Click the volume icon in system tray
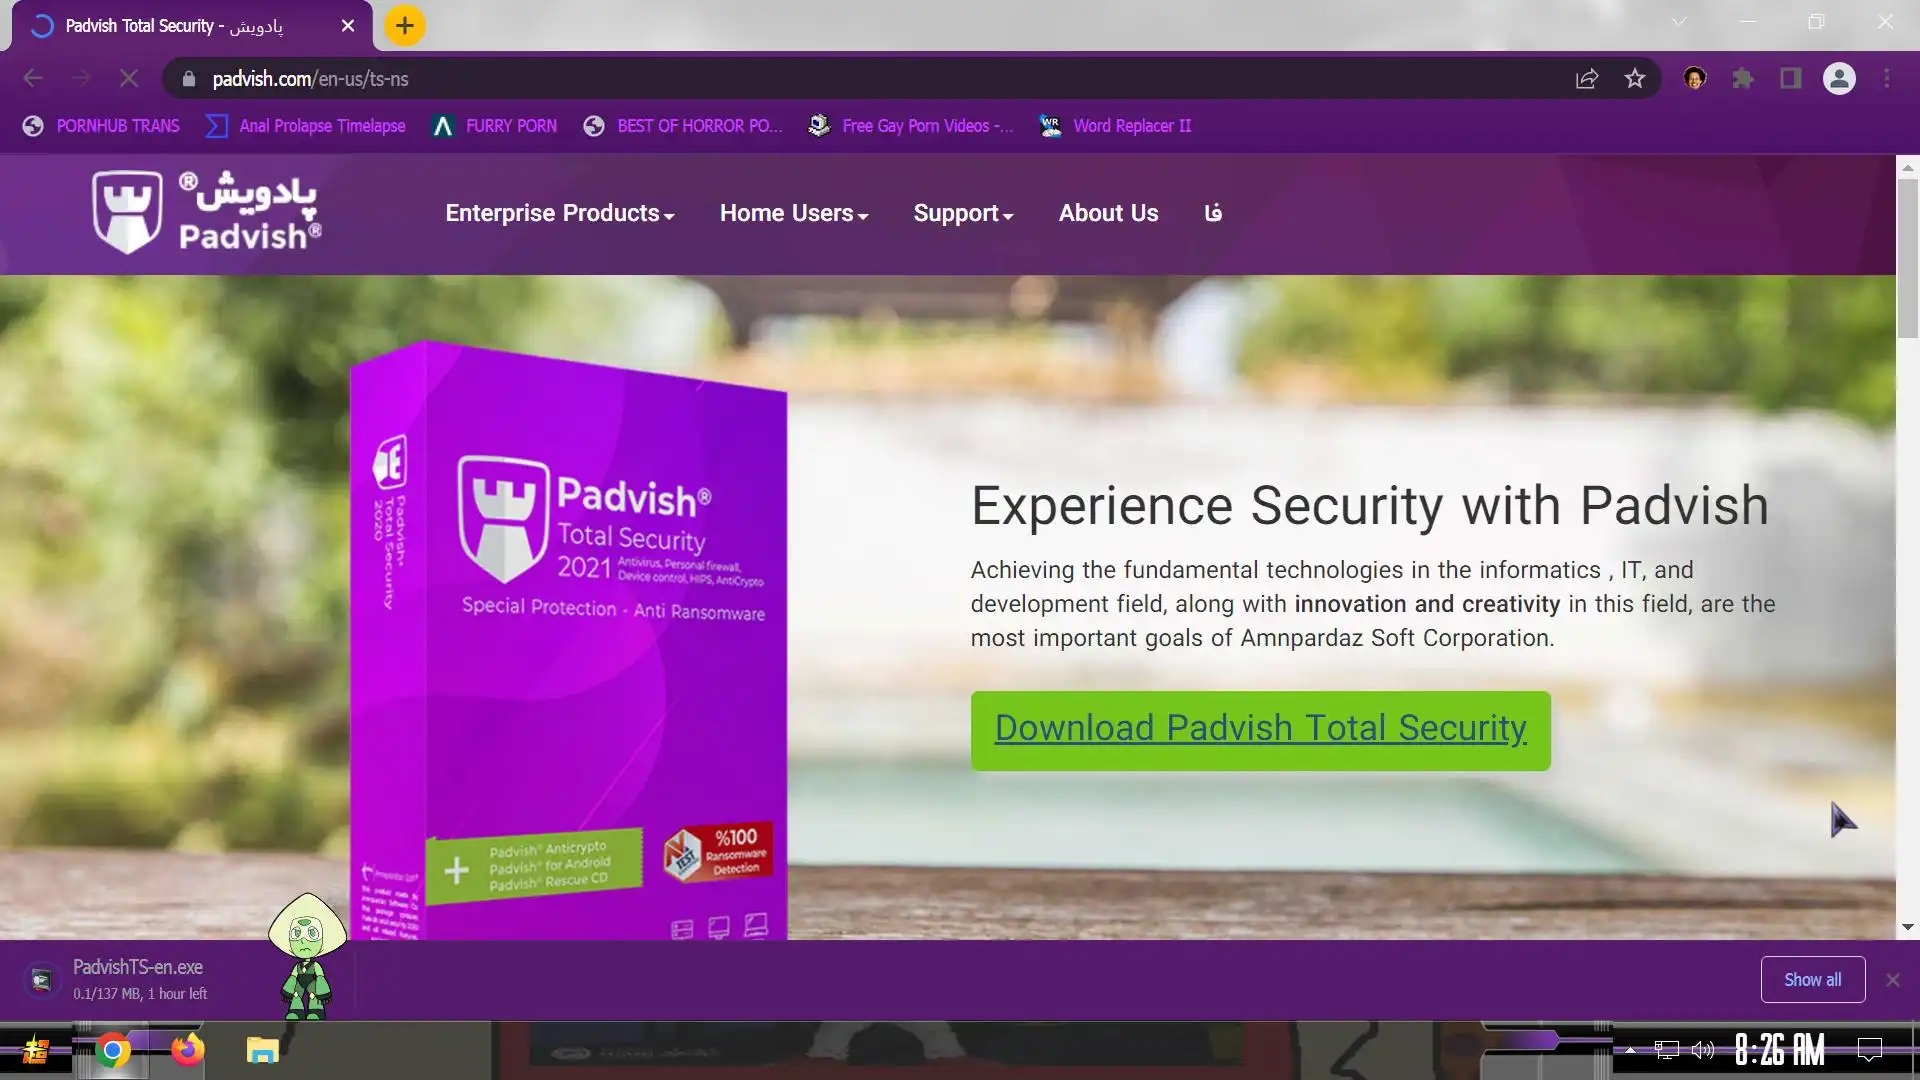Viewport: 1920px width, 1080px height. pyautogui.click(x=1702, y=1050)
